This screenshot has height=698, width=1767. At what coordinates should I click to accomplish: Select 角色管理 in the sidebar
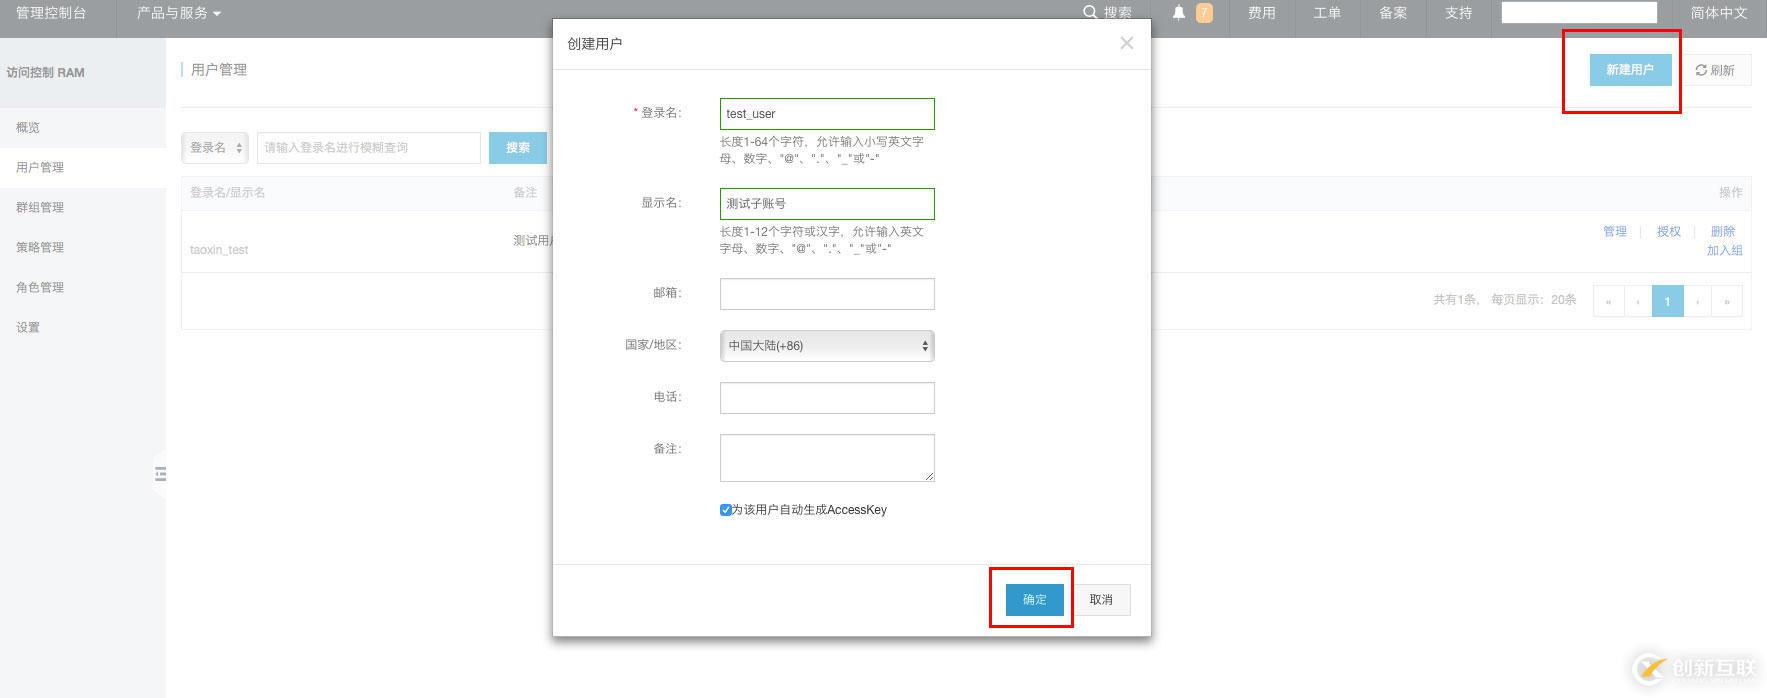pyautogui.click(x=83, y=288)
